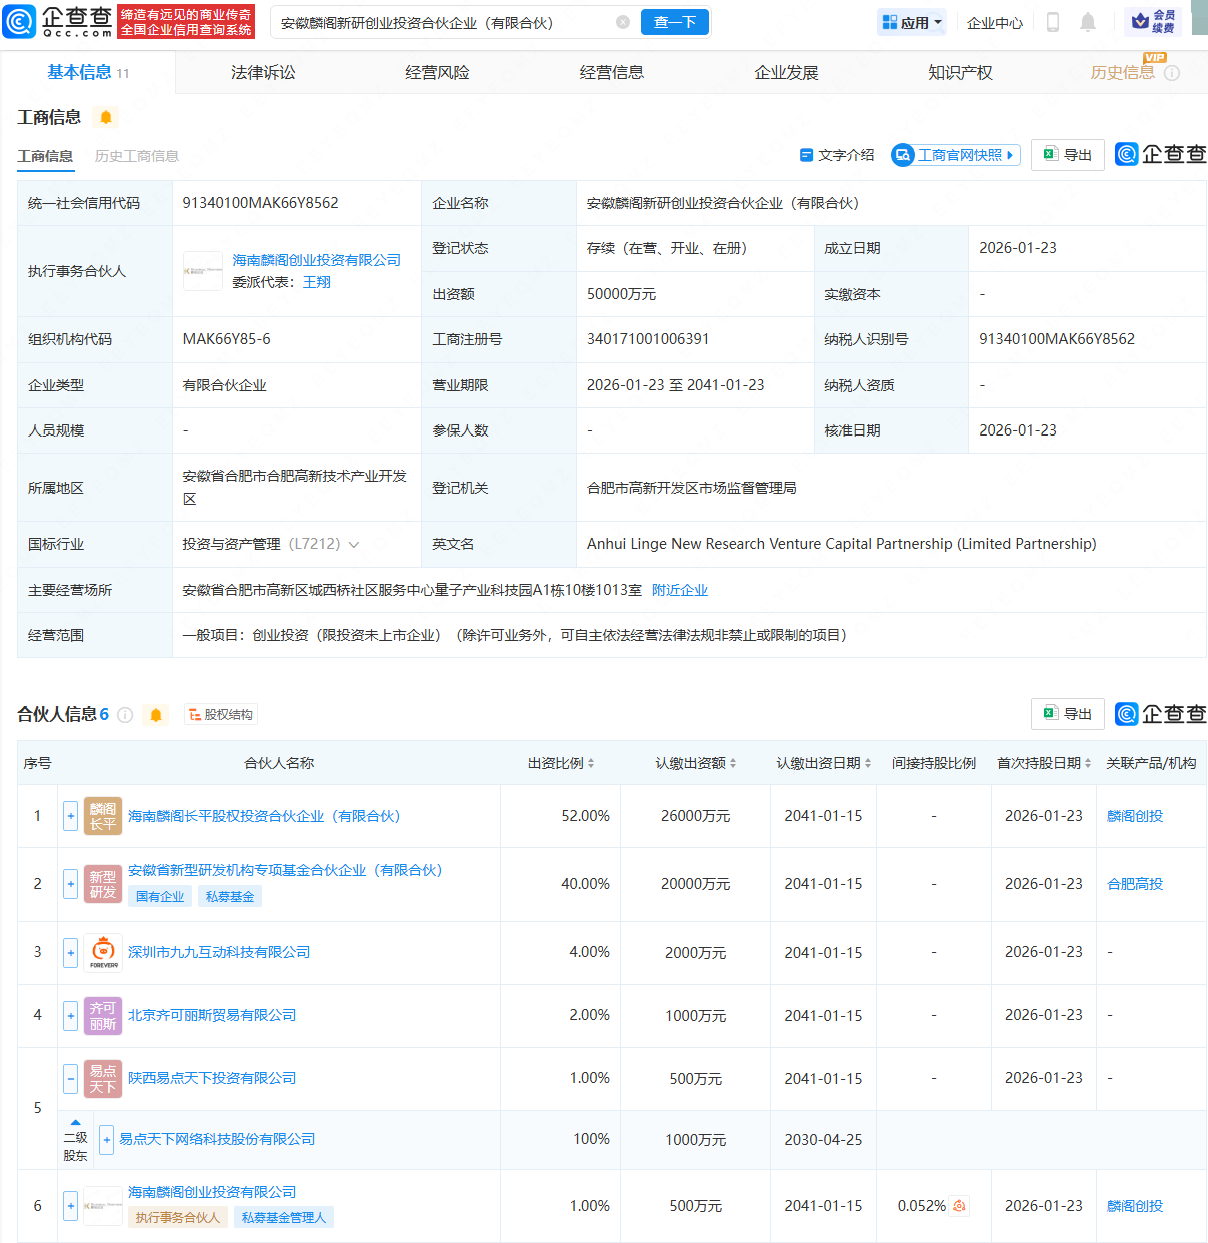The height and width of the screenshot is (1243, 1208).
Task: Expand row for 海南麟阁长平股权投资合伙企业
Action: [x=70, y=816]
